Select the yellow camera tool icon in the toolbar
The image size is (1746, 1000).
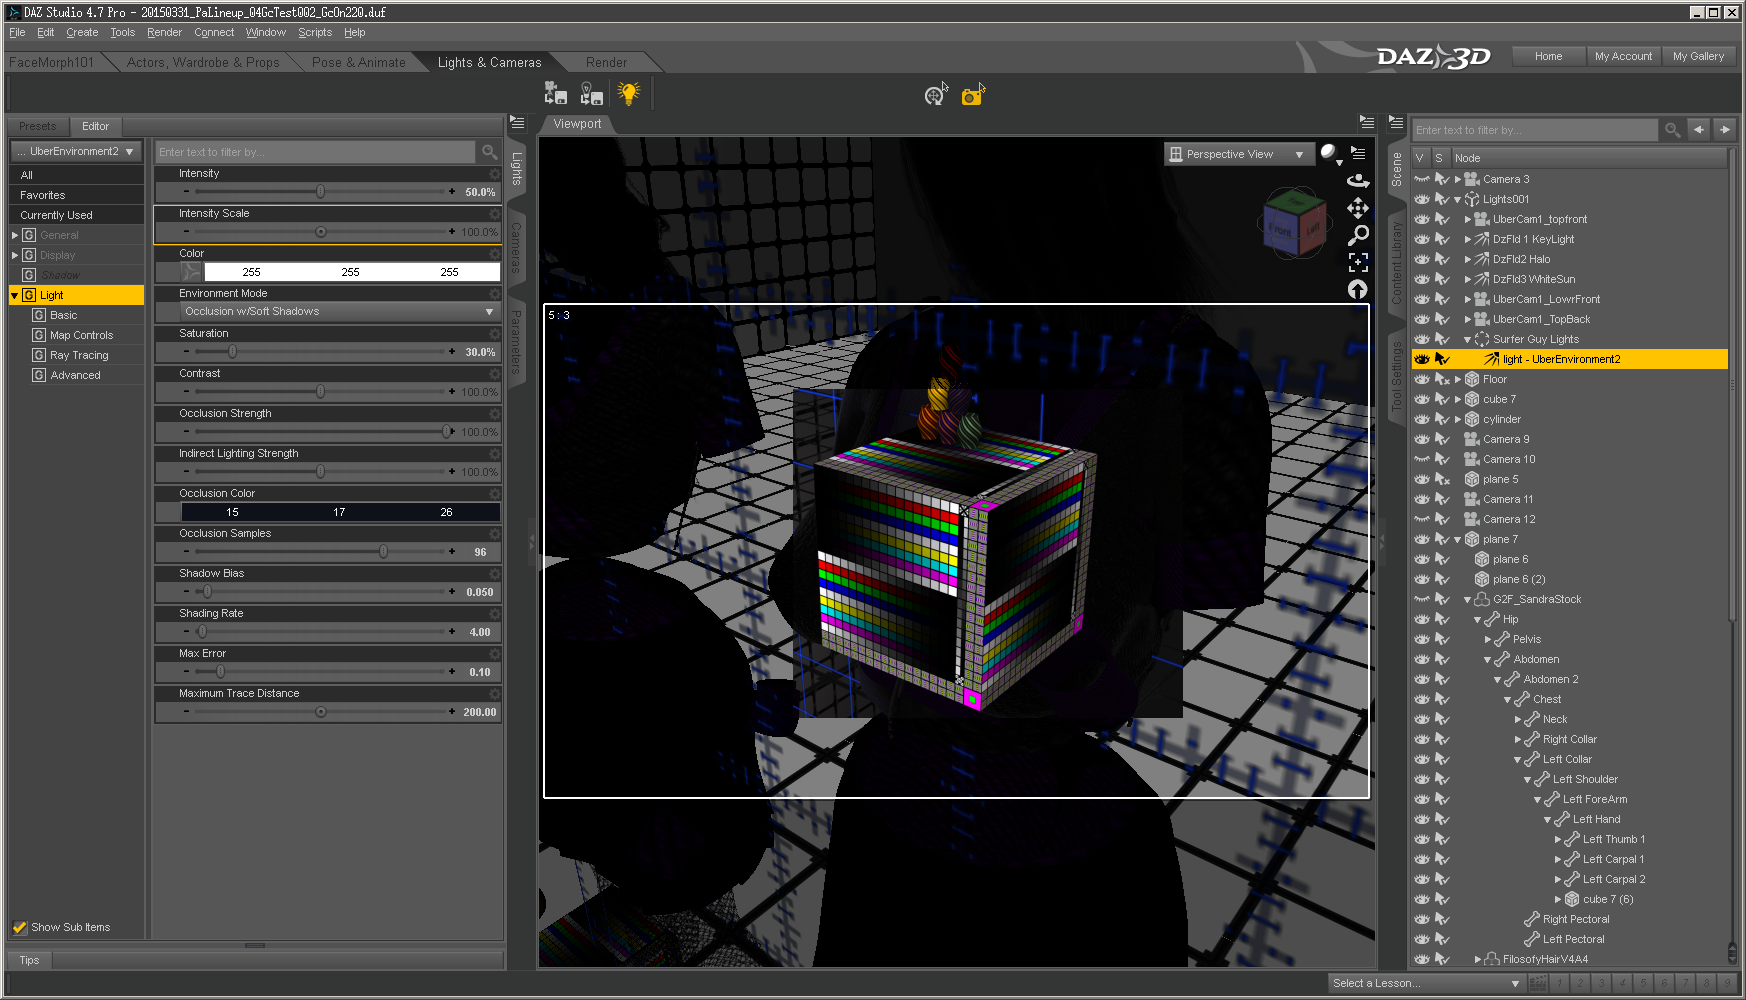click(972, 95)
